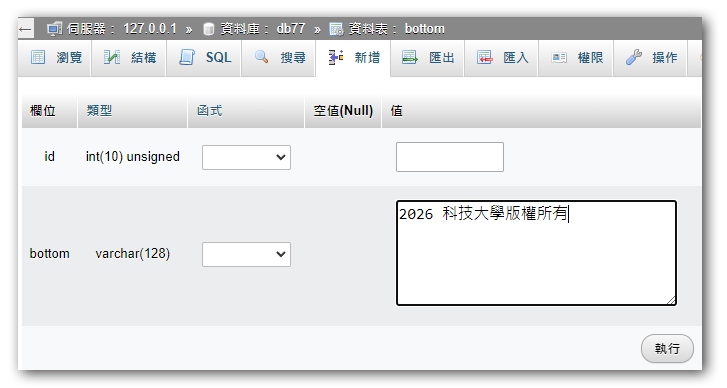The height and width of the screenshot is (388, 727).
Task: Click the 瀏覽 browse tab icon
Action: tap(38, 57)
